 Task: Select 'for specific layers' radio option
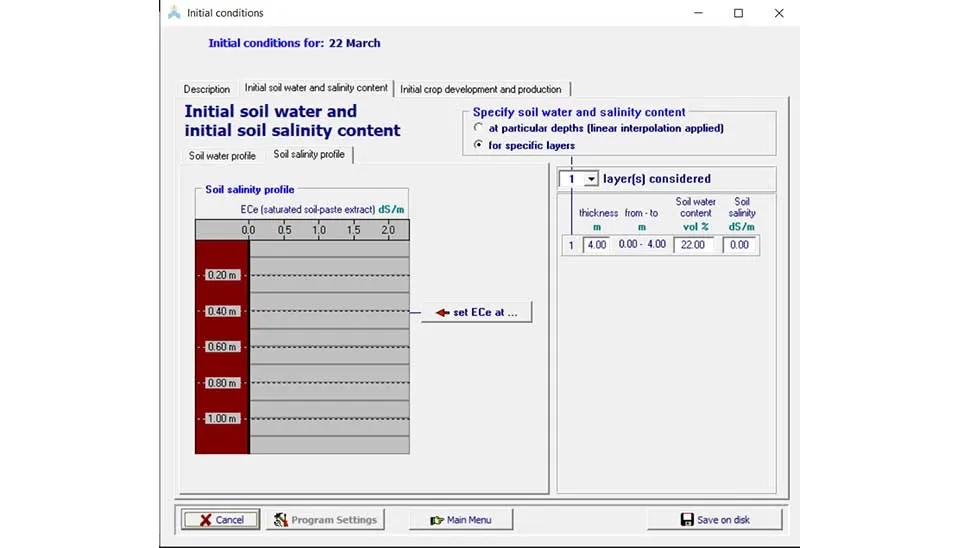point(478,146)
